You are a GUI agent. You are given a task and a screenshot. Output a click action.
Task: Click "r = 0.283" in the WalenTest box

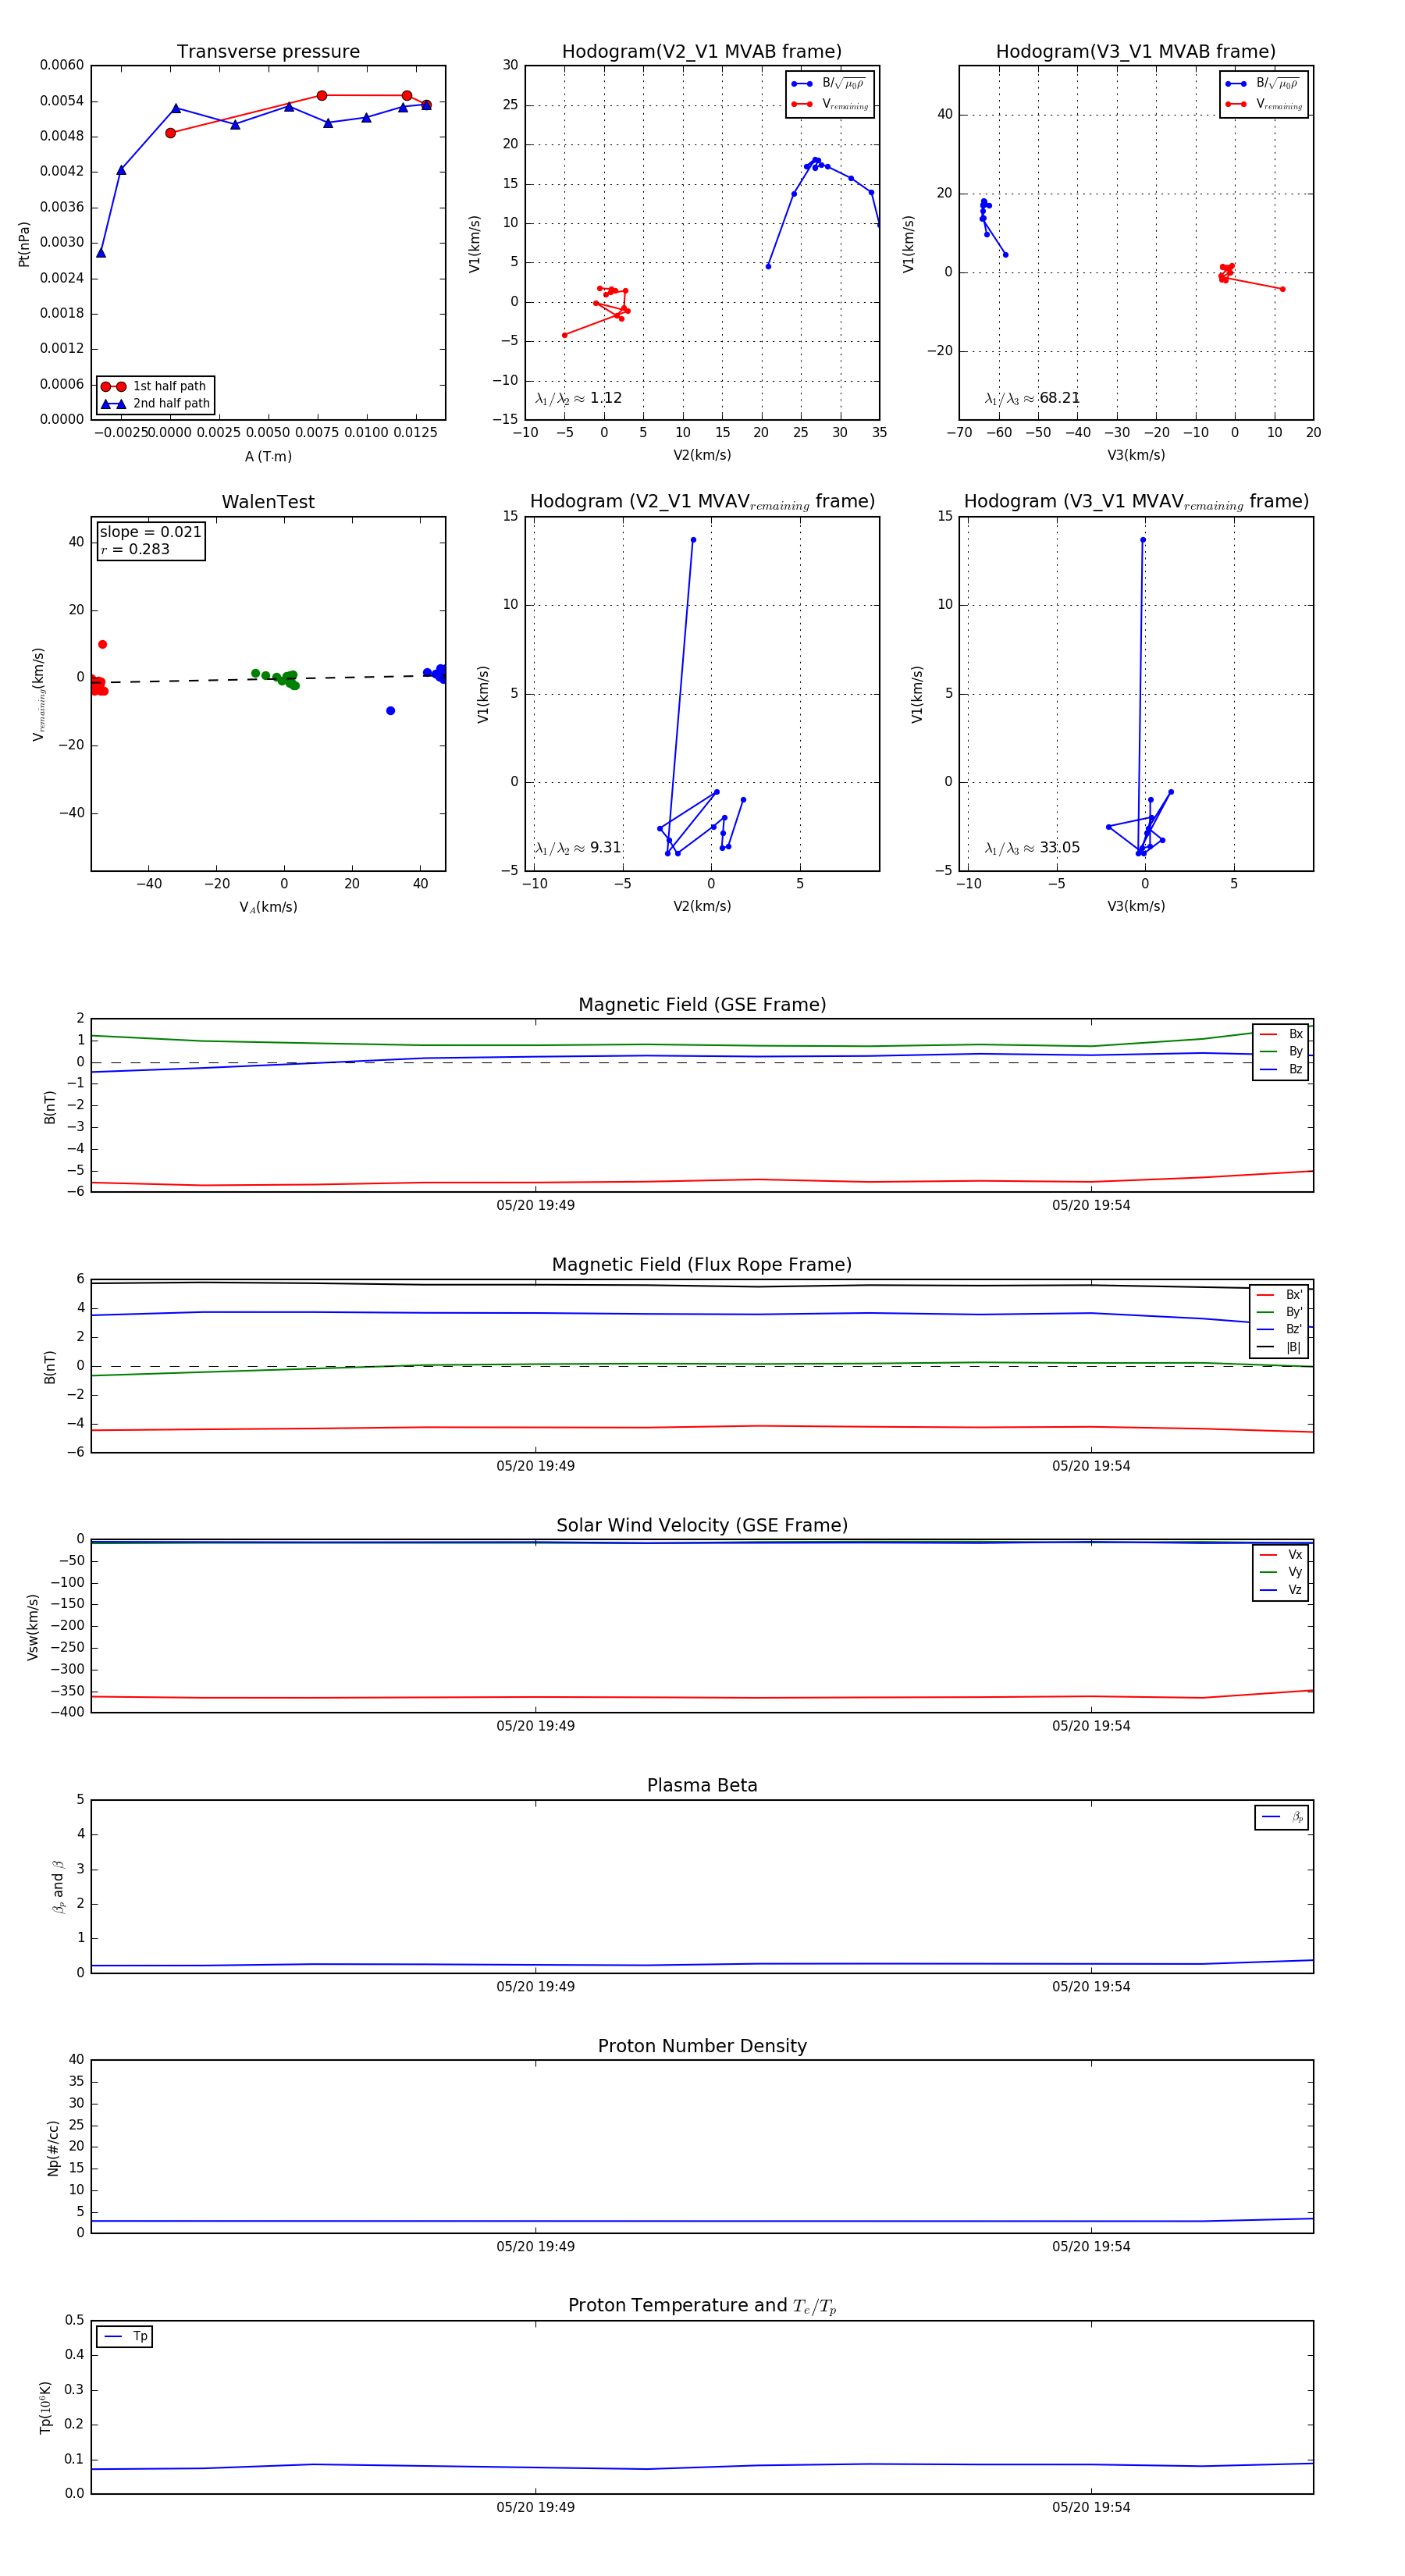135,549
